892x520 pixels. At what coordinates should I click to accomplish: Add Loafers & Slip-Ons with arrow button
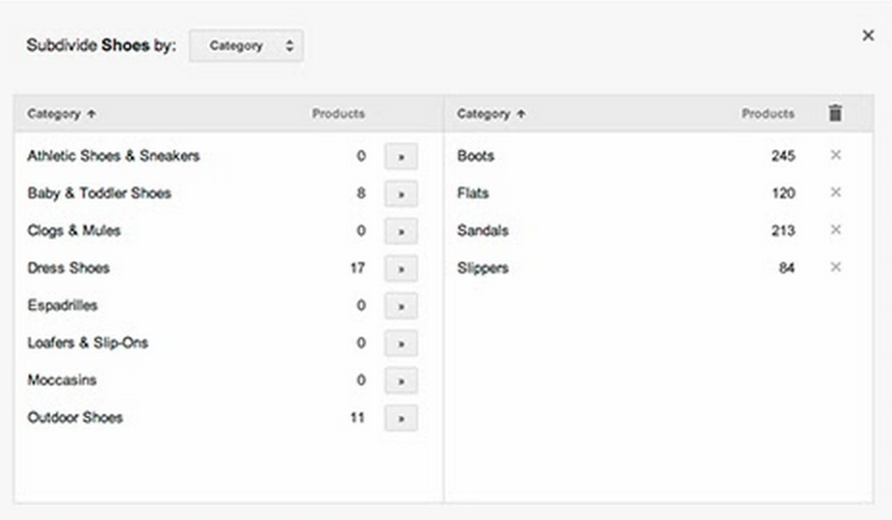tap(401, 344)
